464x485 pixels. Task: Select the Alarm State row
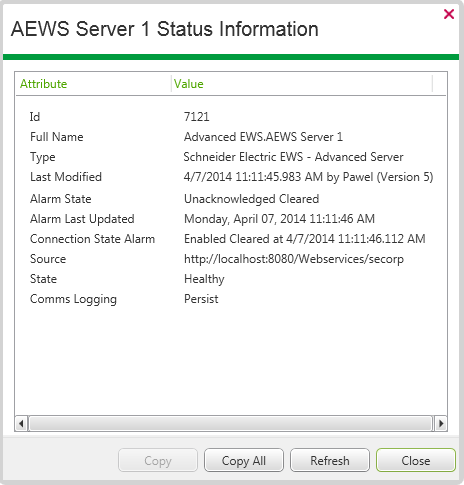[x=231, y=199]
